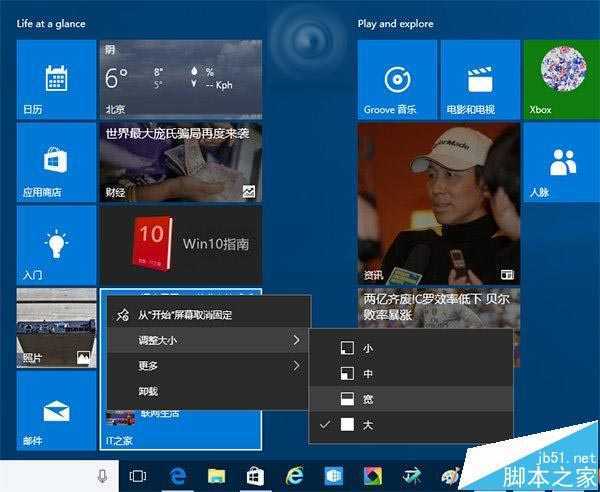Open the Xbox tile

(562, 80)
